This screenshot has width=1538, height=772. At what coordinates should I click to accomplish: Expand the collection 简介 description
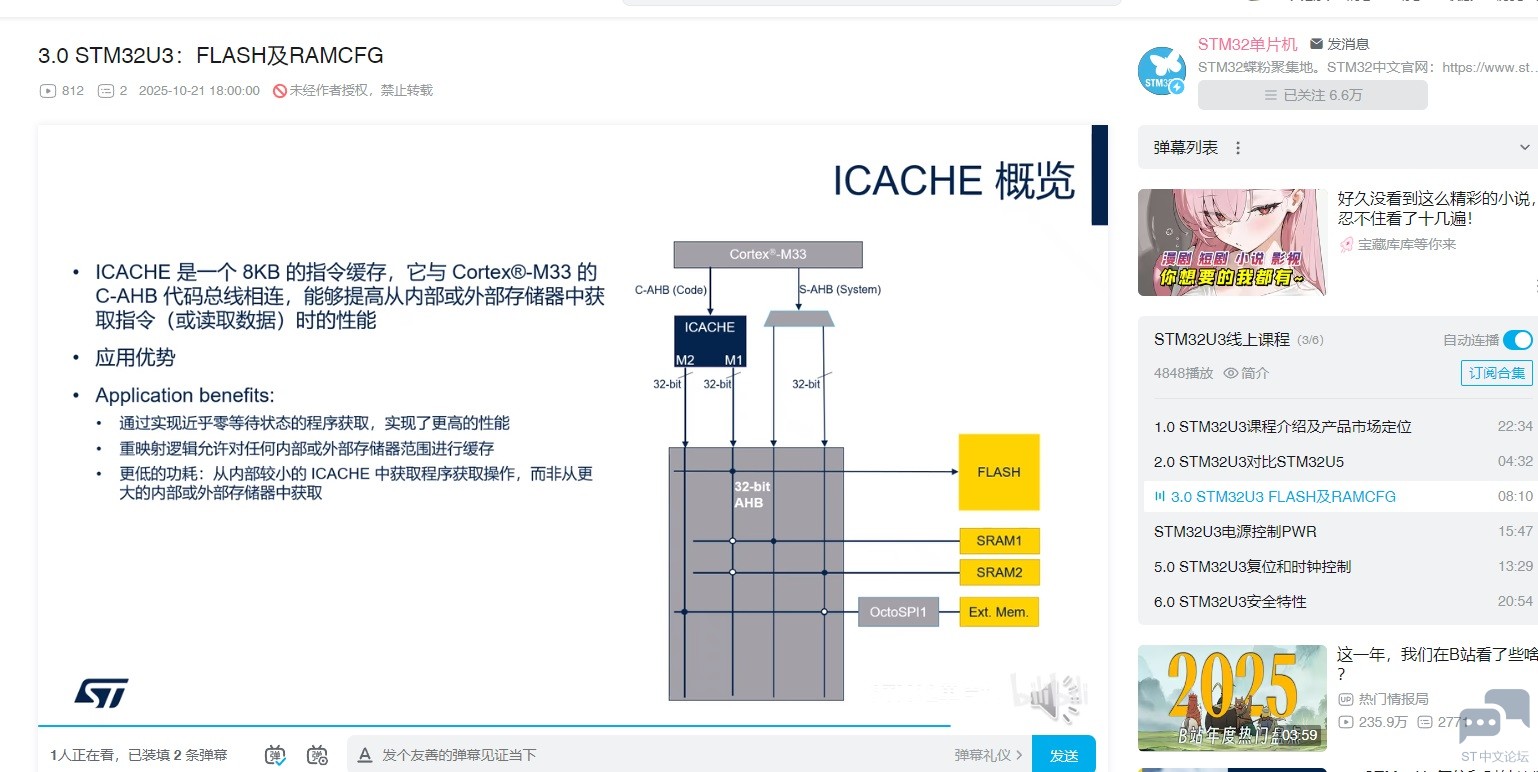coord(1246,373)
